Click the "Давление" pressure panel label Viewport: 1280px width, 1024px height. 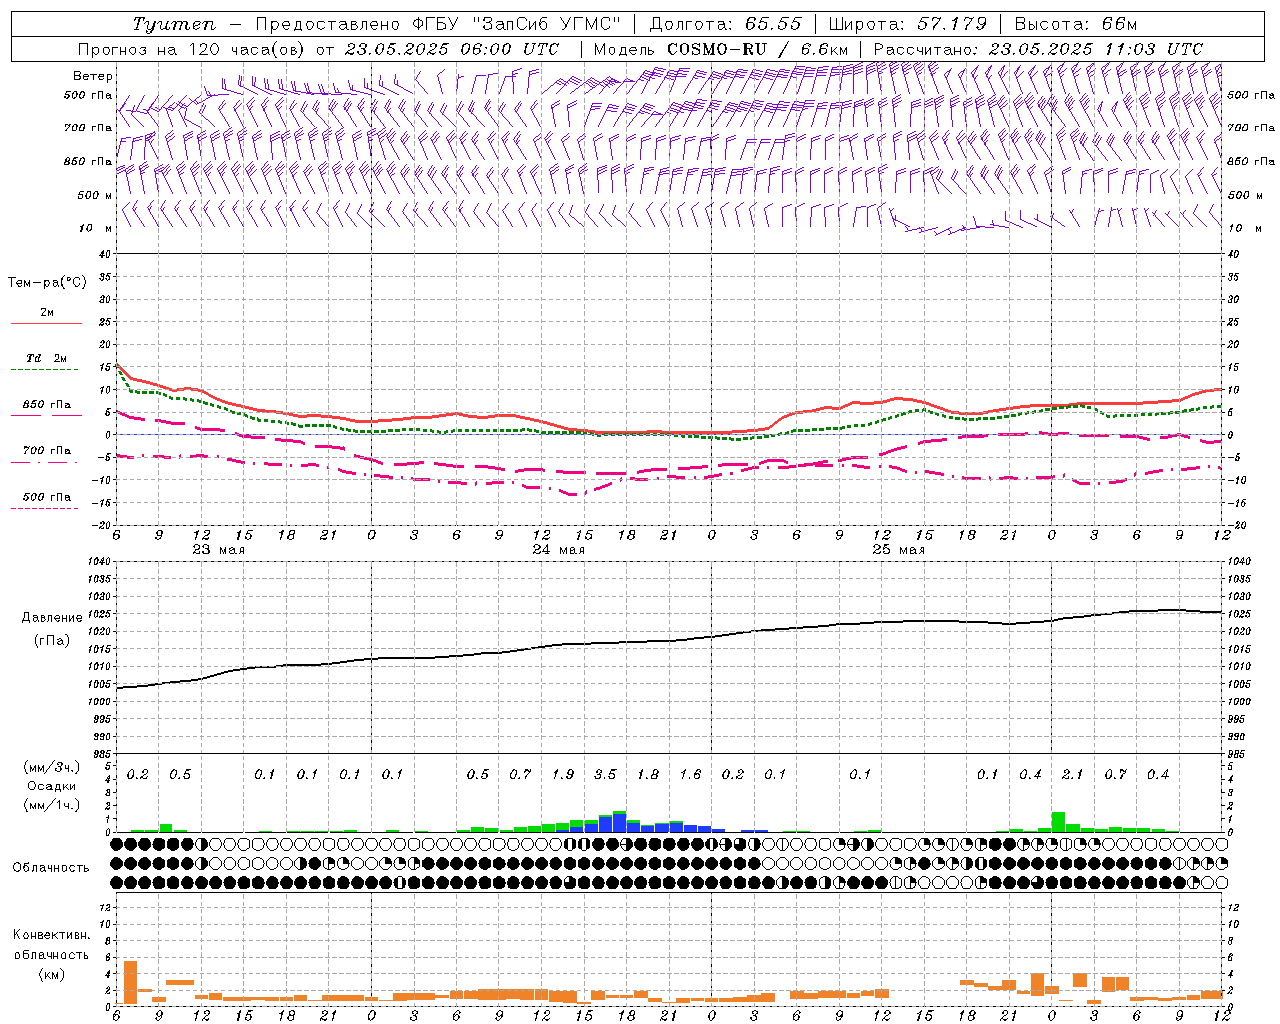click(52, 618)
